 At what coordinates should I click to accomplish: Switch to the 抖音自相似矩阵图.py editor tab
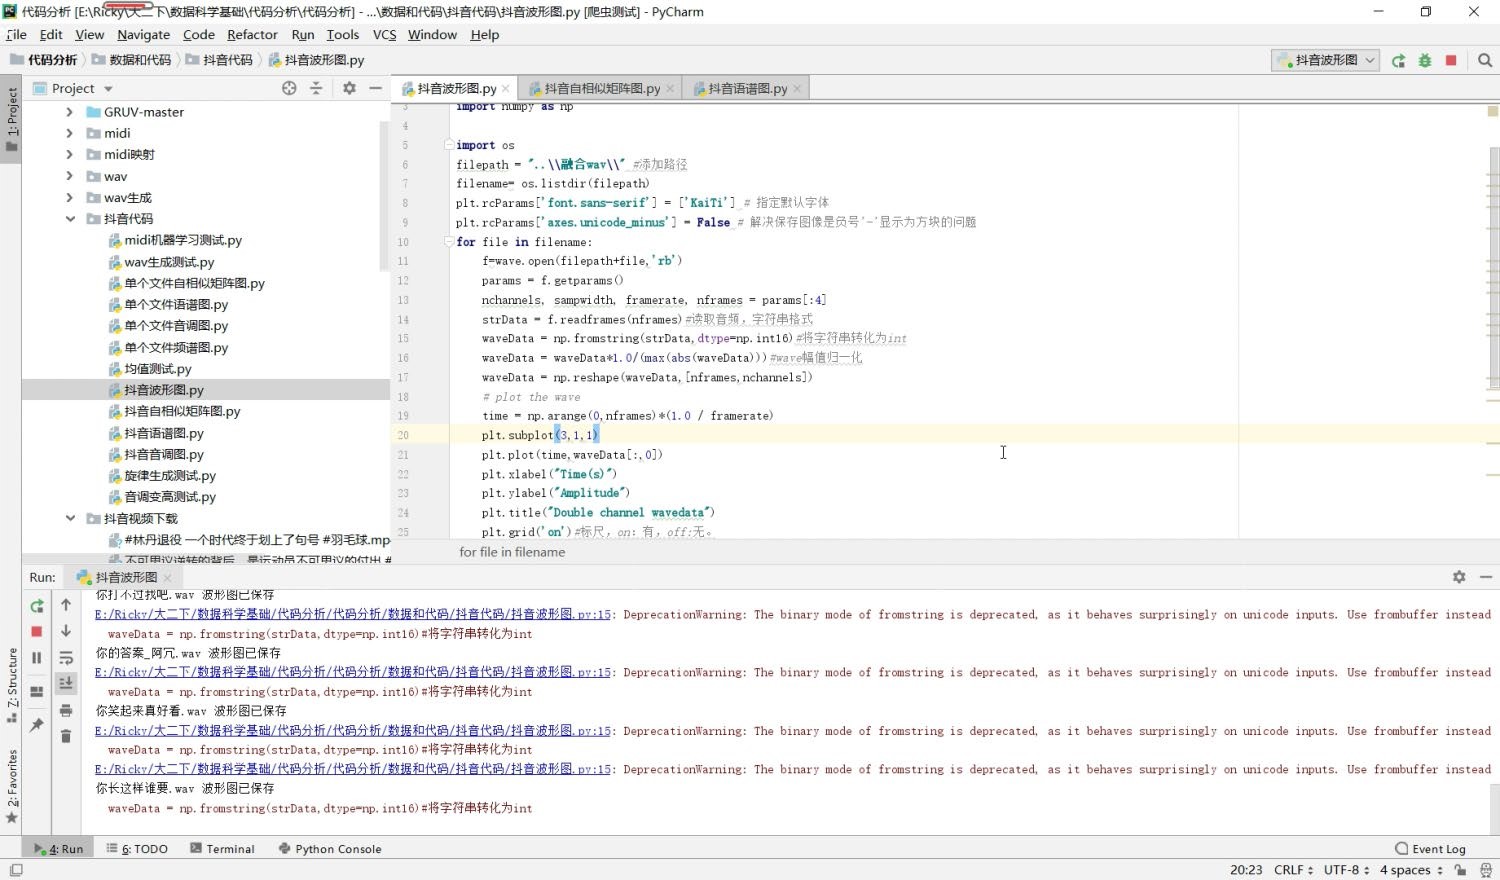[x=600, y=89]
